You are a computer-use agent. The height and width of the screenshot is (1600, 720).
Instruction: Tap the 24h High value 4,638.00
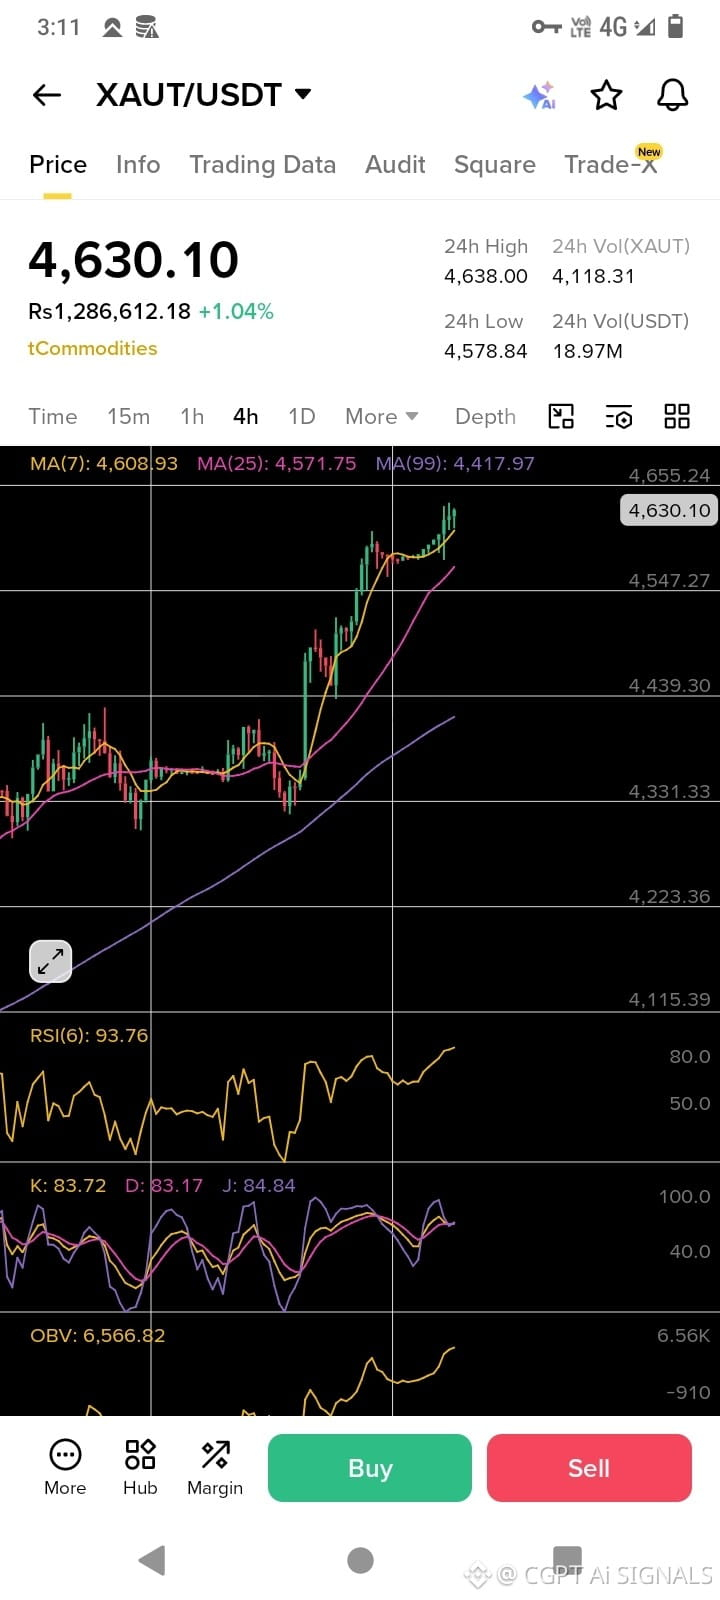coord(486,276)
